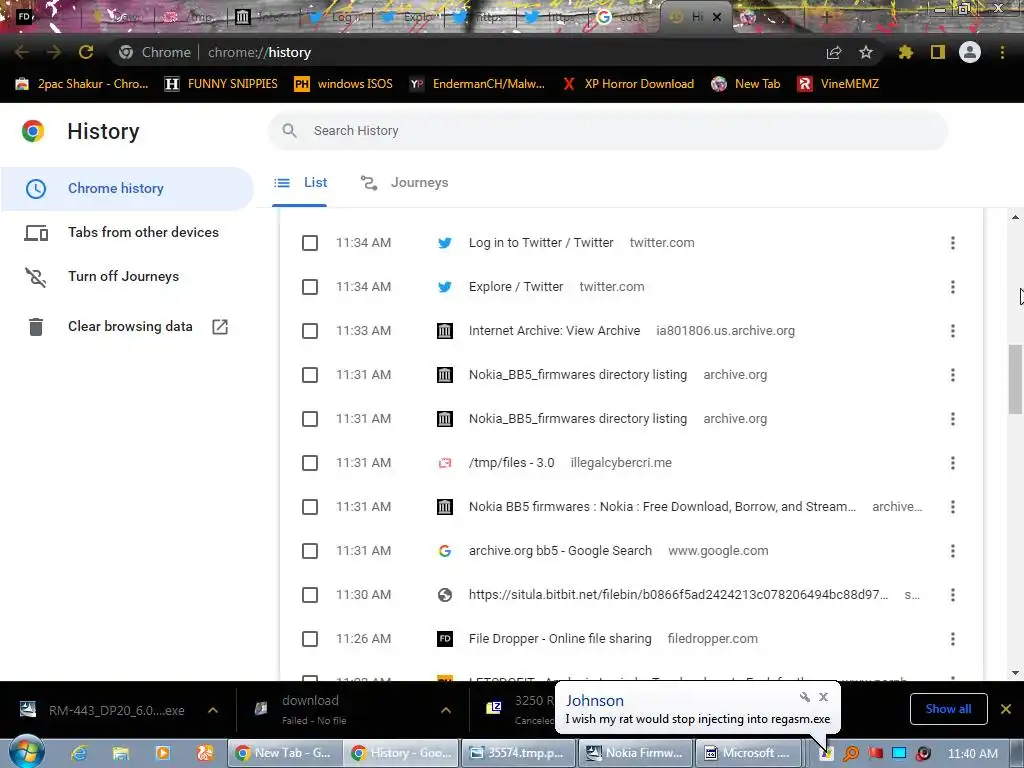Click the archive icon beside Internet Archive: View Archive
The image size is (1024, 768).
tap(445, 331)
